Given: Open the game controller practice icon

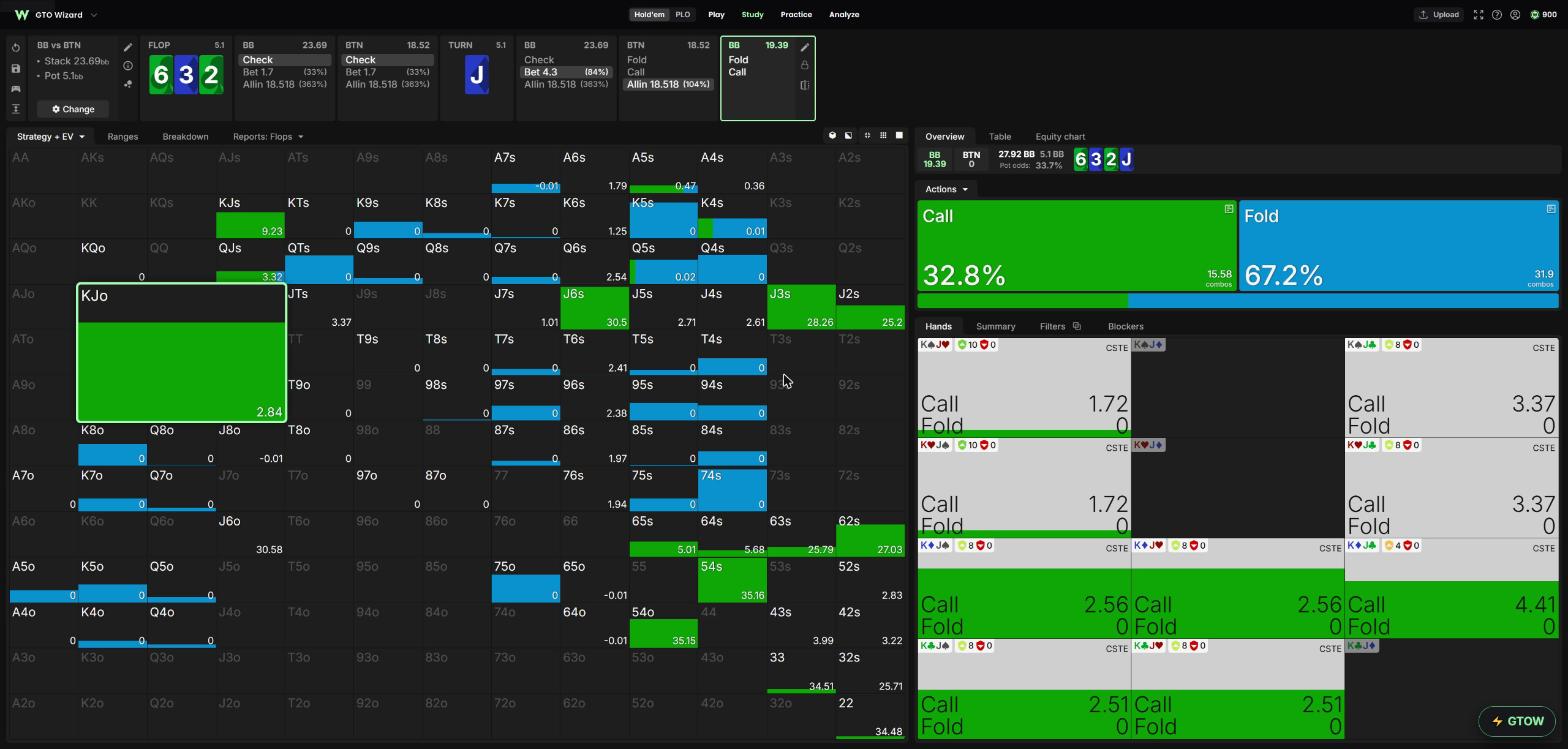Looking at the screenshot, I should coord(16,89).
